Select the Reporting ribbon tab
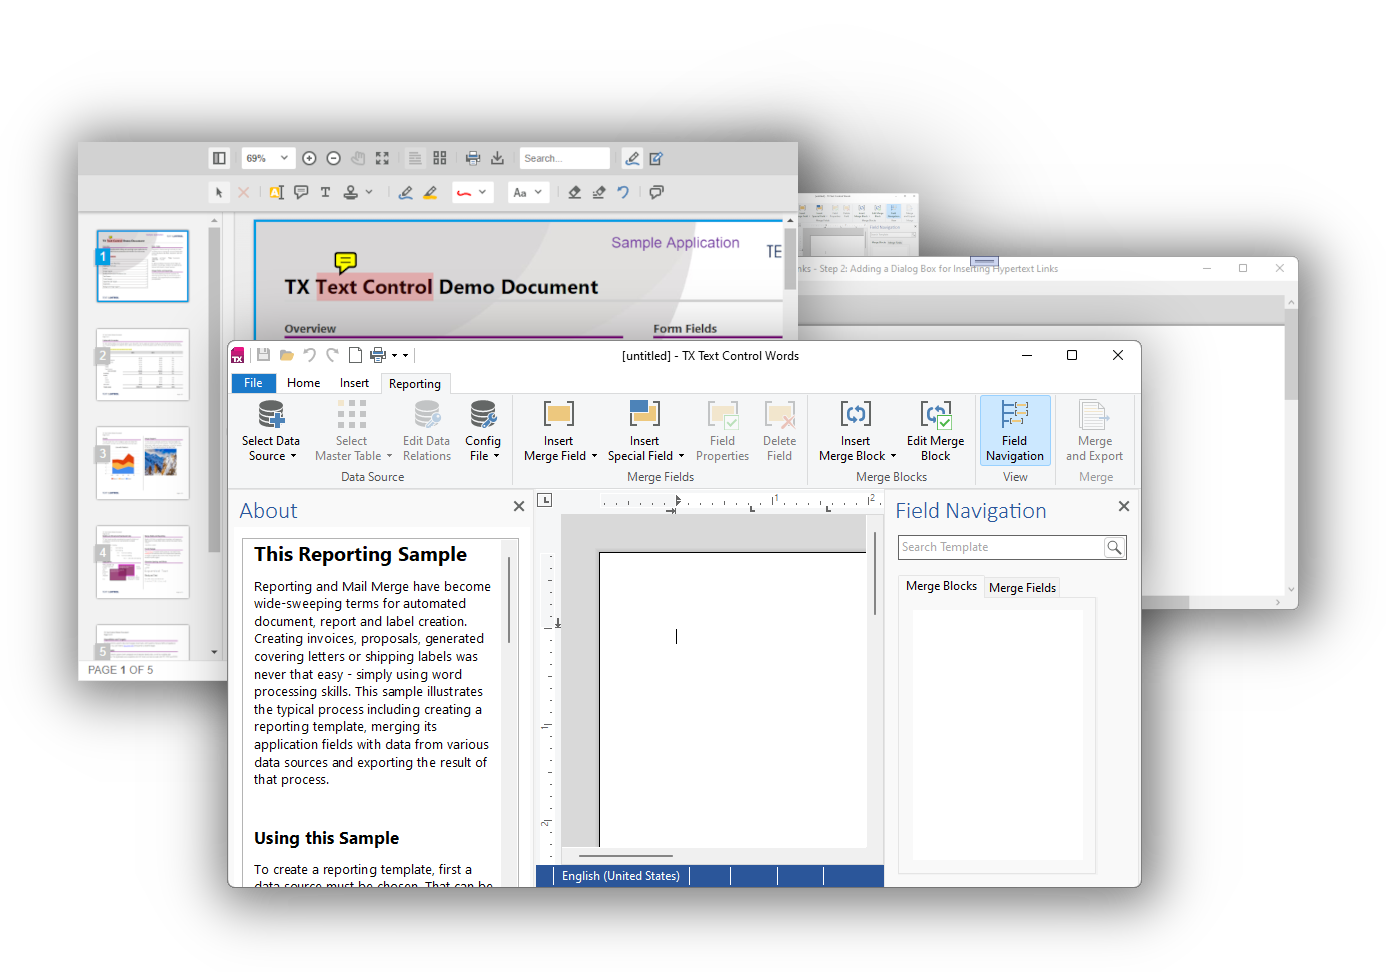 tap(415, 384)
